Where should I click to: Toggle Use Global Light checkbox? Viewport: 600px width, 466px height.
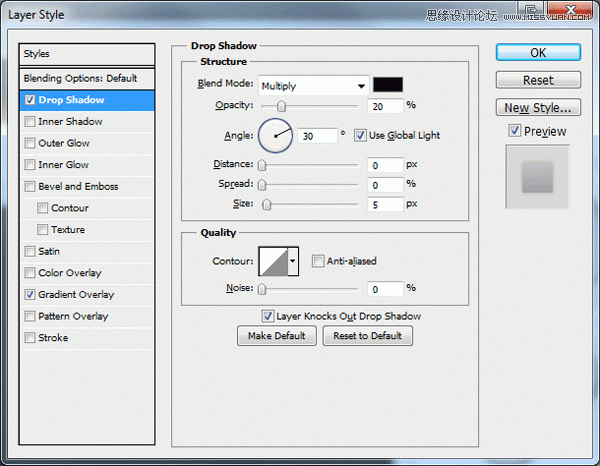coord(360,135)
